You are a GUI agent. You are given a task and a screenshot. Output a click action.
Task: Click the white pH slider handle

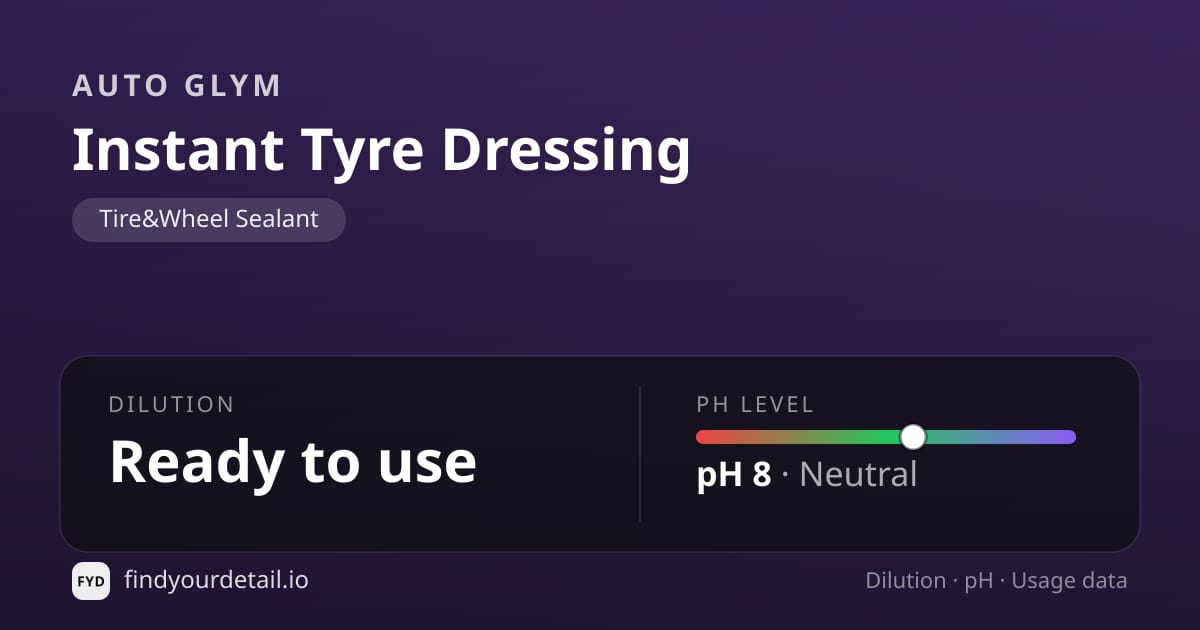tap(913, 437)
